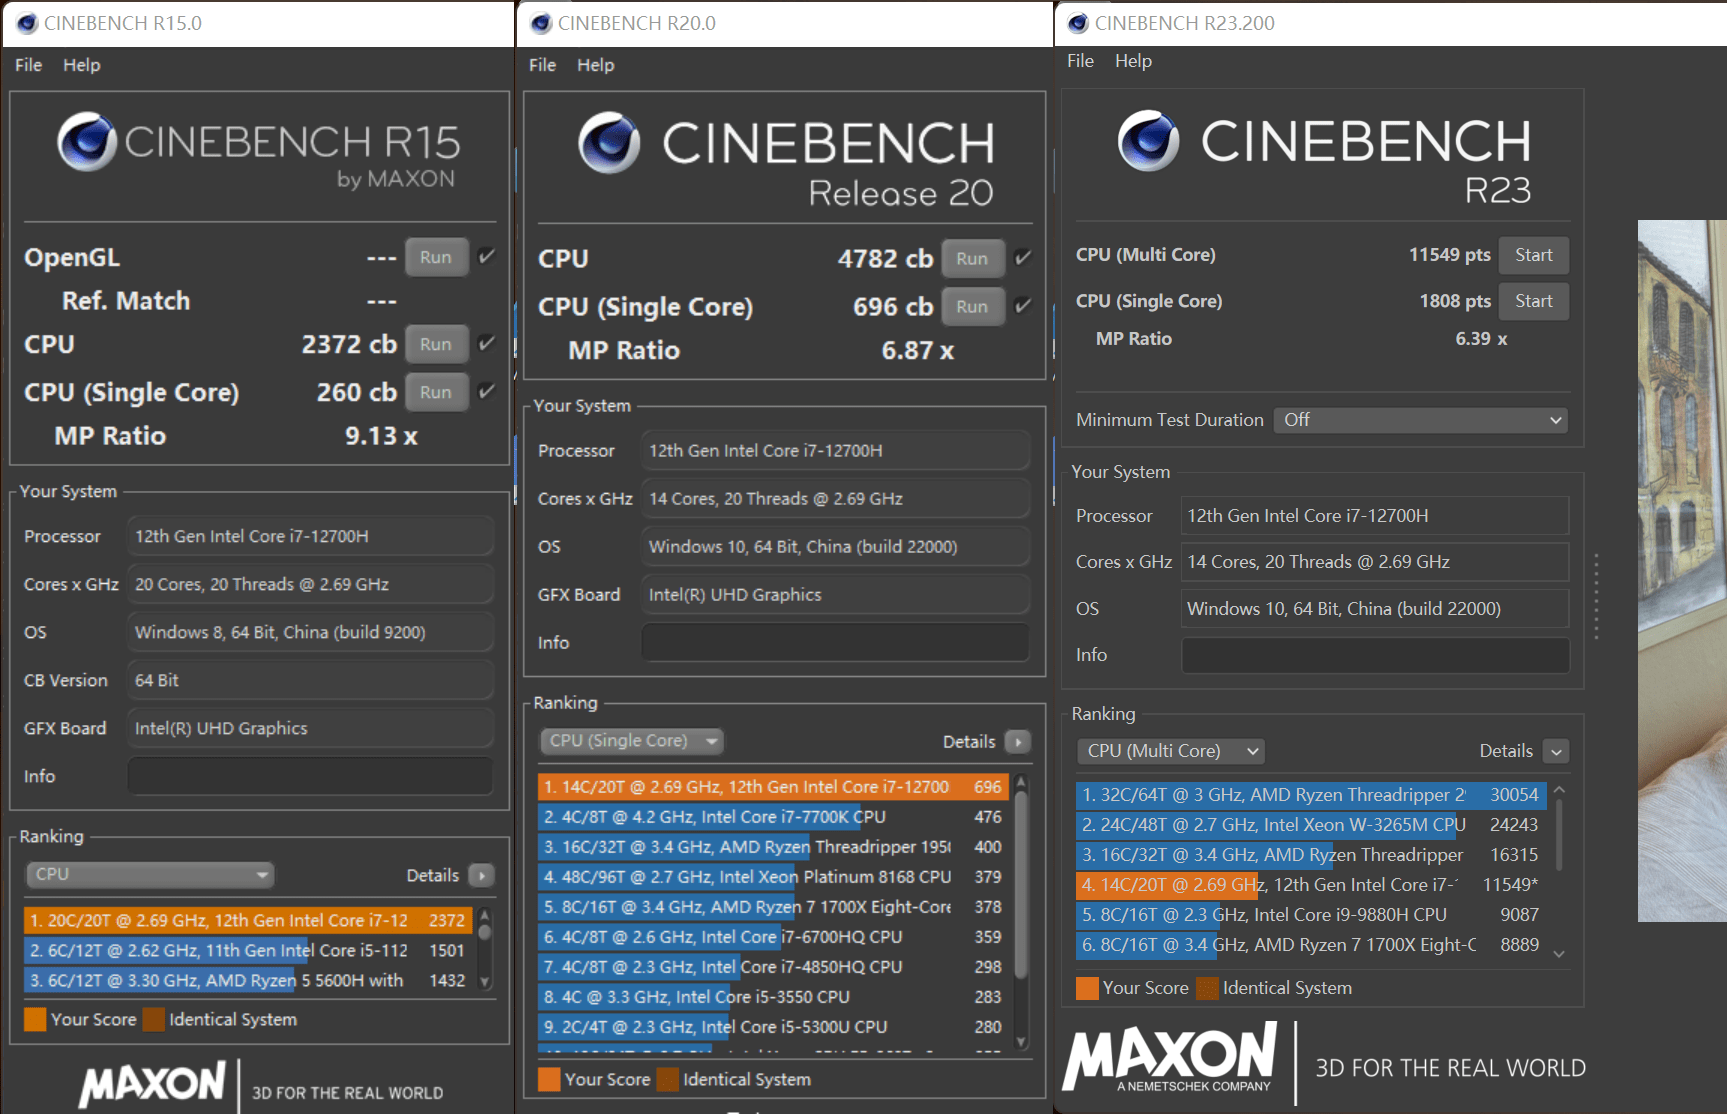The image size is (1727, 1114).
Task: Click the R15 Details arrow icon
Action: pos(482,876)
